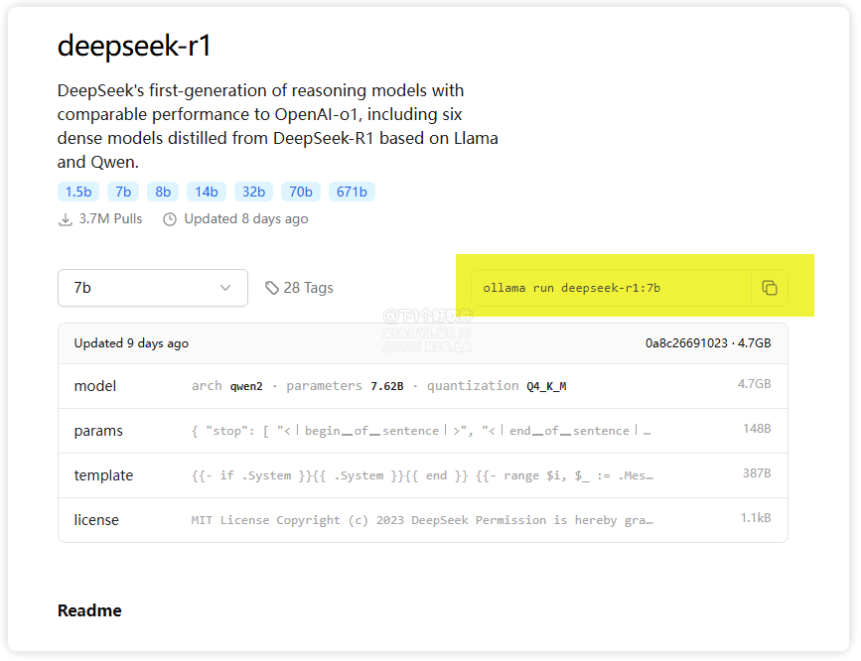Choose the 8b size tag

pyautogui.click(x=163, y=192)
